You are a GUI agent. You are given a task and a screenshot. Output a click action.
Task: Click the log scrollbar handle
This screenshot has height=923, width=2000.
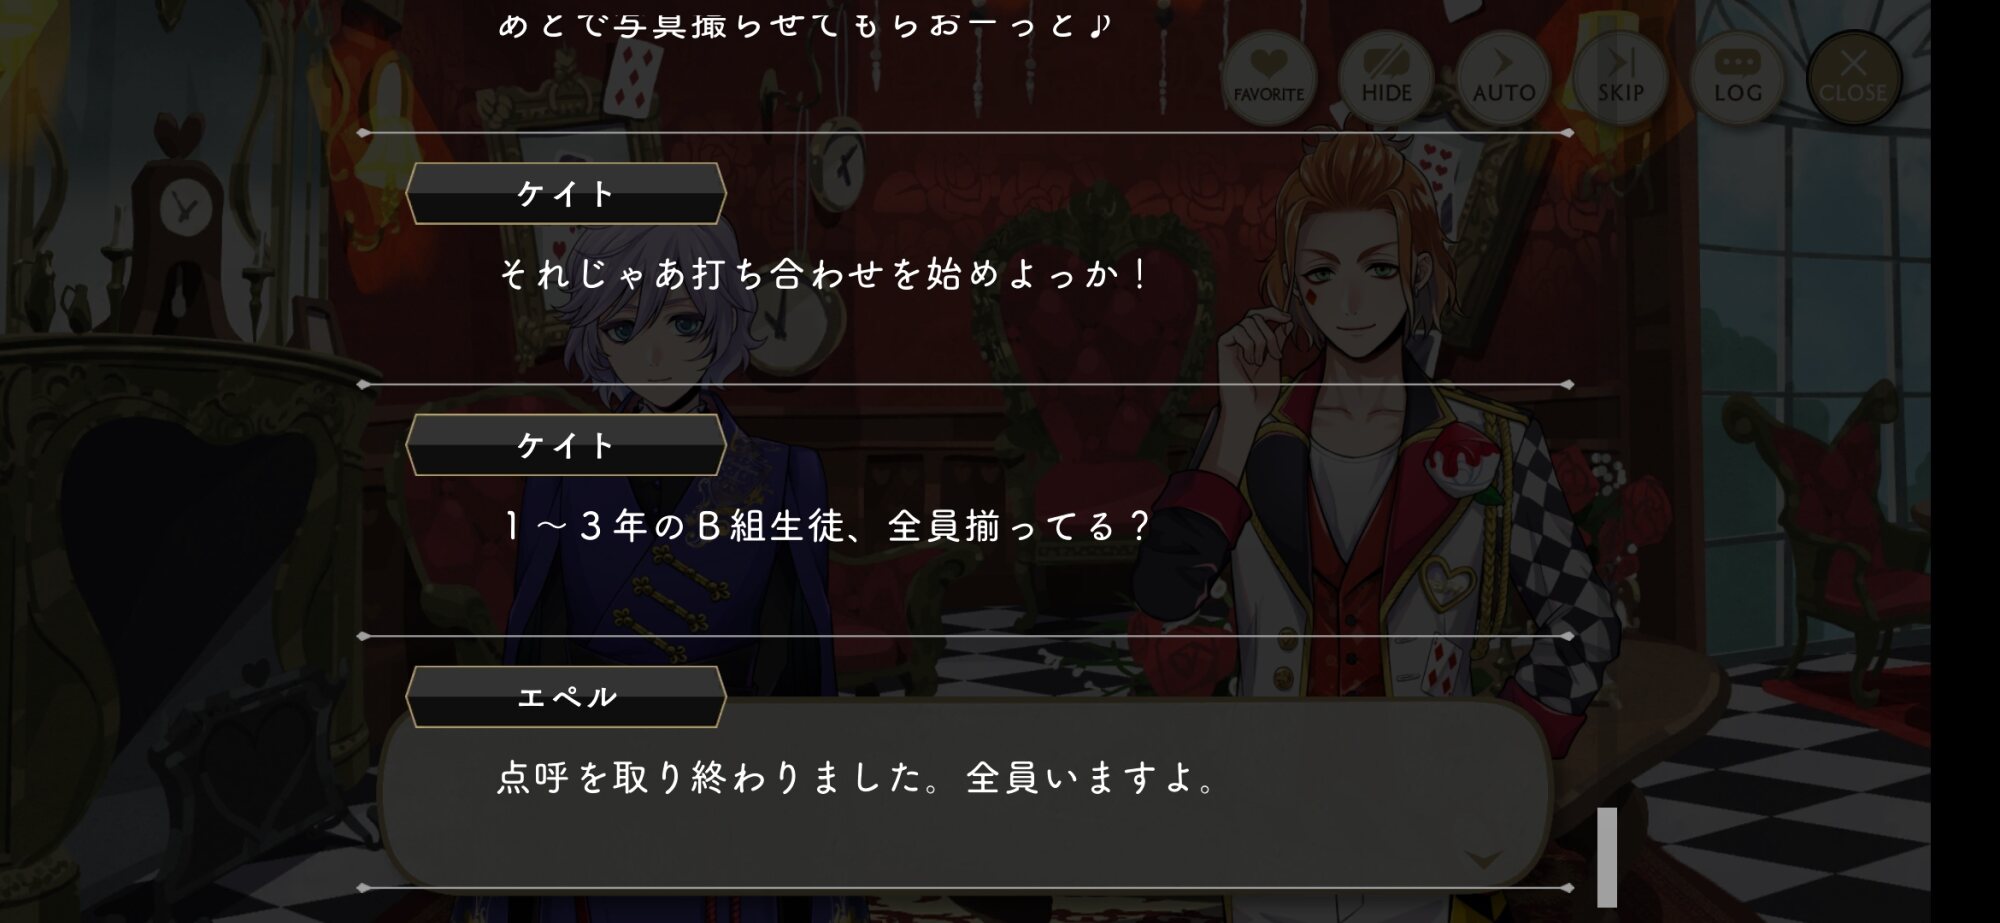1607,856
